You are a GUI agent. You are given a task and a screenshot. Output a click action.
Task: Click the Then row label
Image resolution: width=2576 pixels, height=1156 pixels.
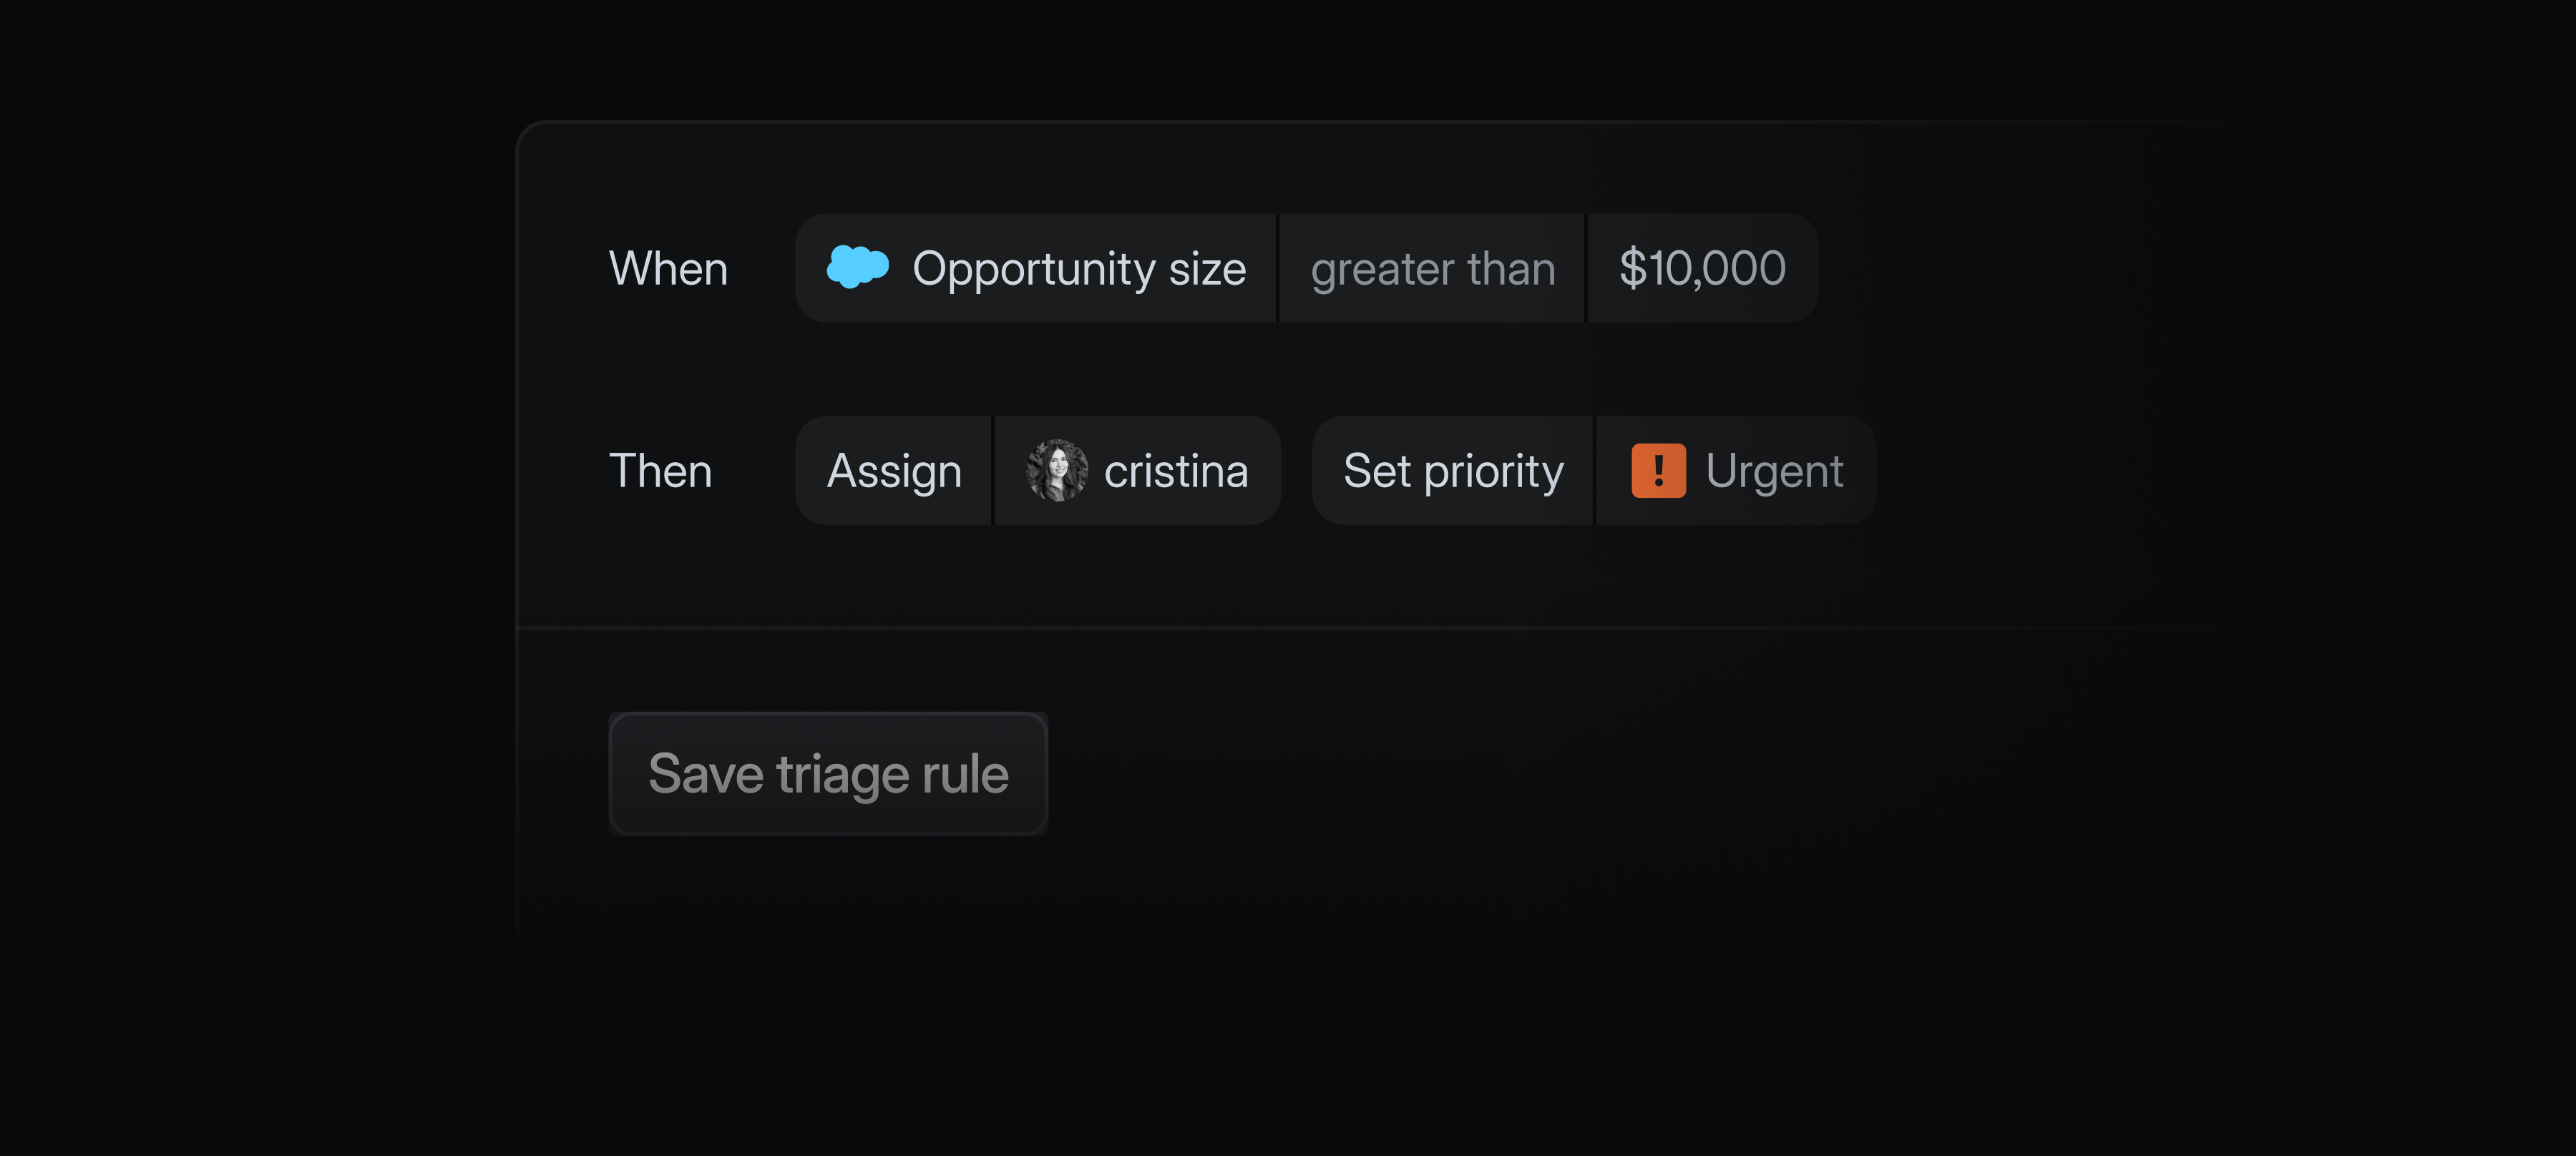point(661,470)
